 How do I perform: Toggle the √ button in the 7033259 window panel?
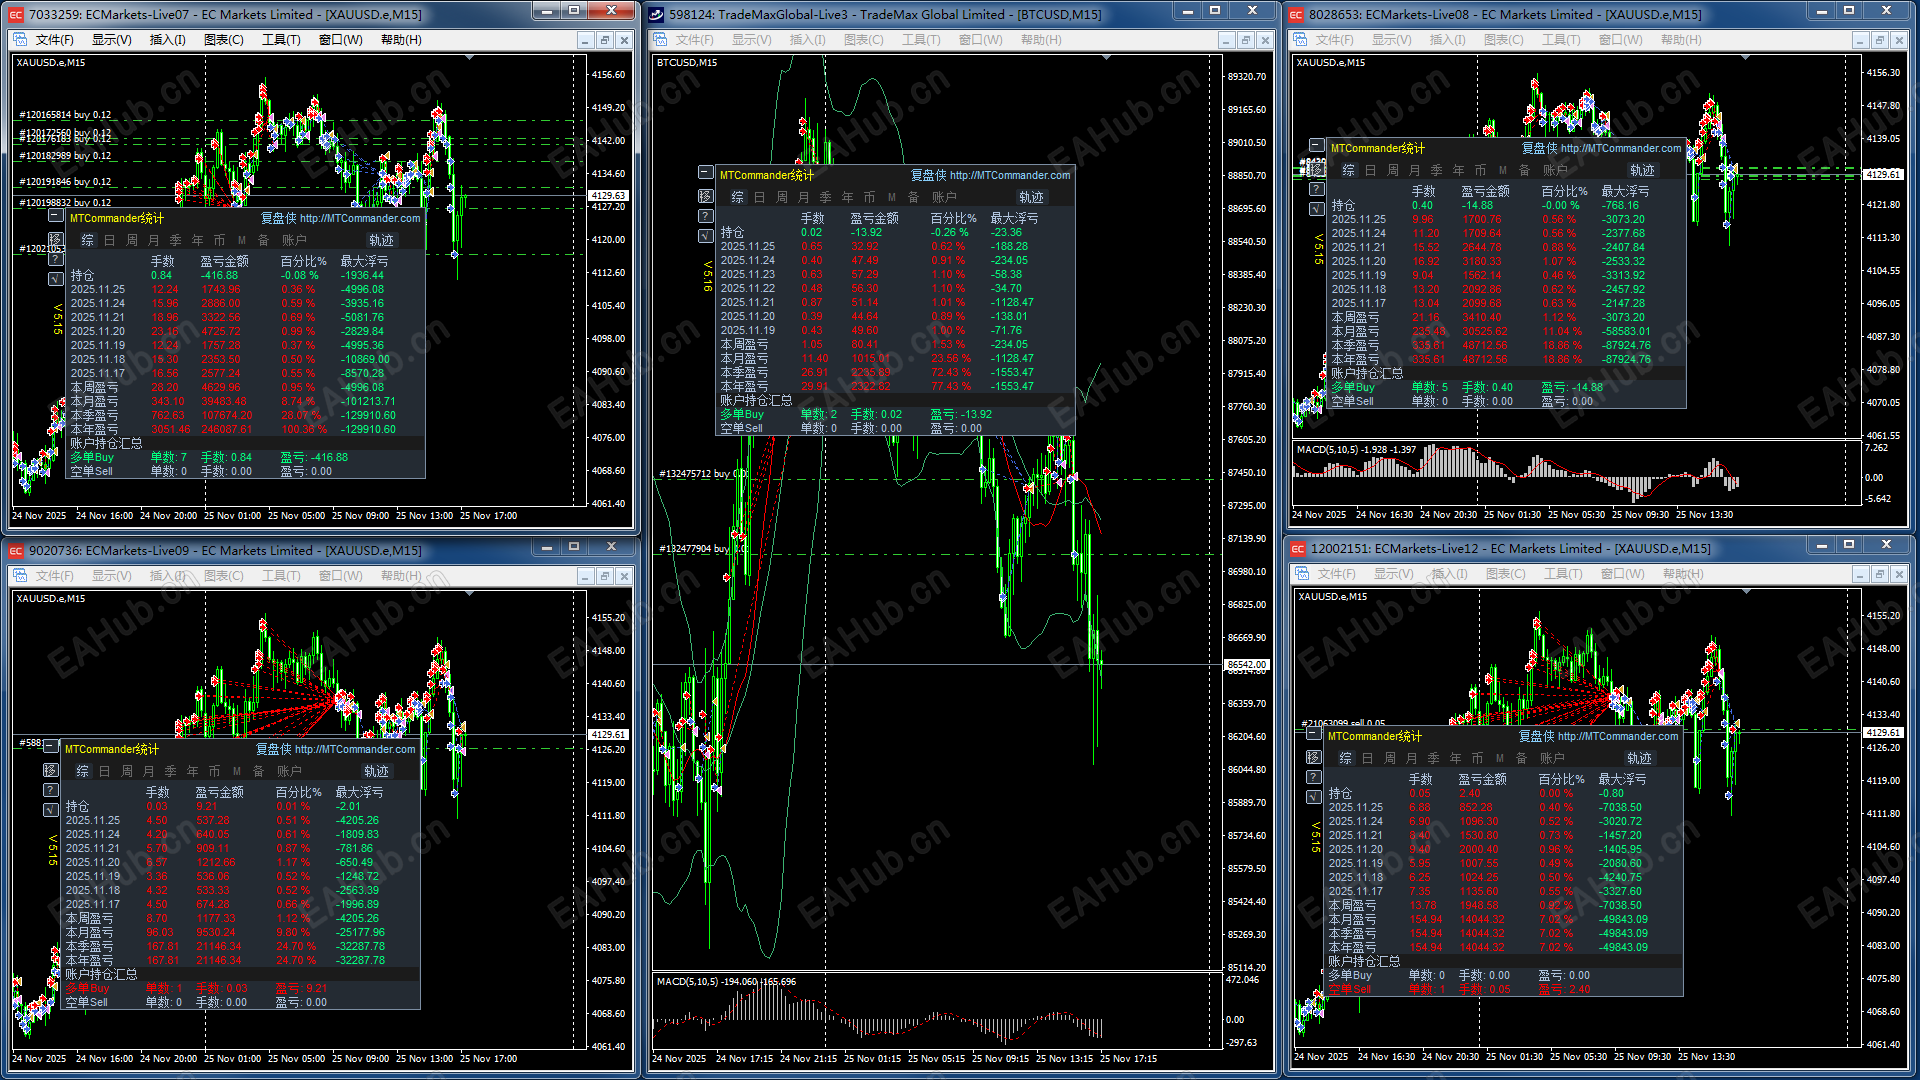pos(56,279)
